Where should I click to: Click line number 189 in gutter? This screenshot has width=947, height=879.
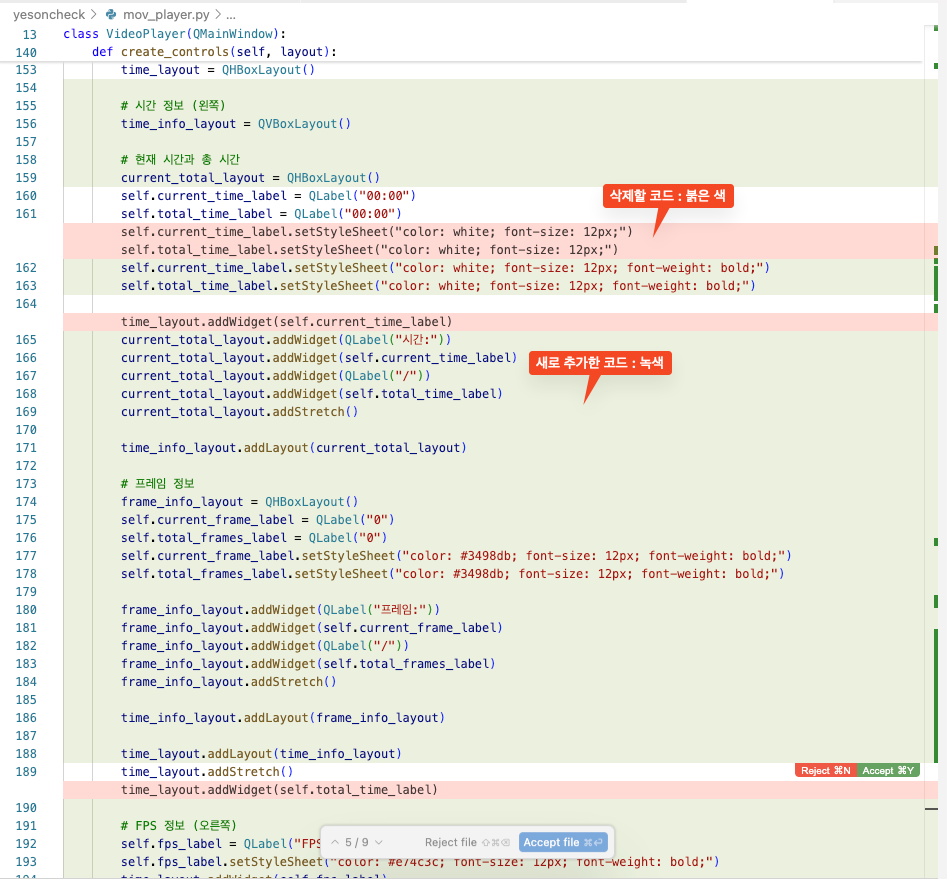pos(26,771)
